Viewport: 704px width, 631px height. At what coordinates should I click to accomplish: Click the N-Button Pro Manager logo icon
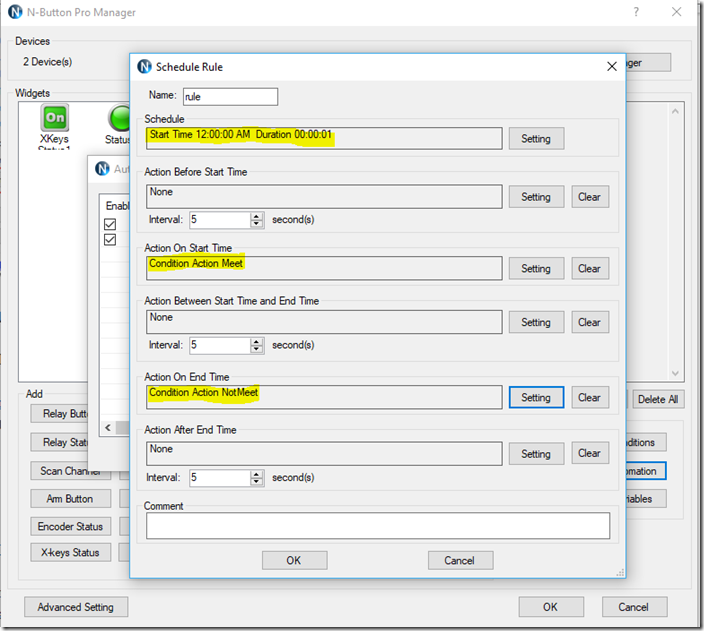15,12
